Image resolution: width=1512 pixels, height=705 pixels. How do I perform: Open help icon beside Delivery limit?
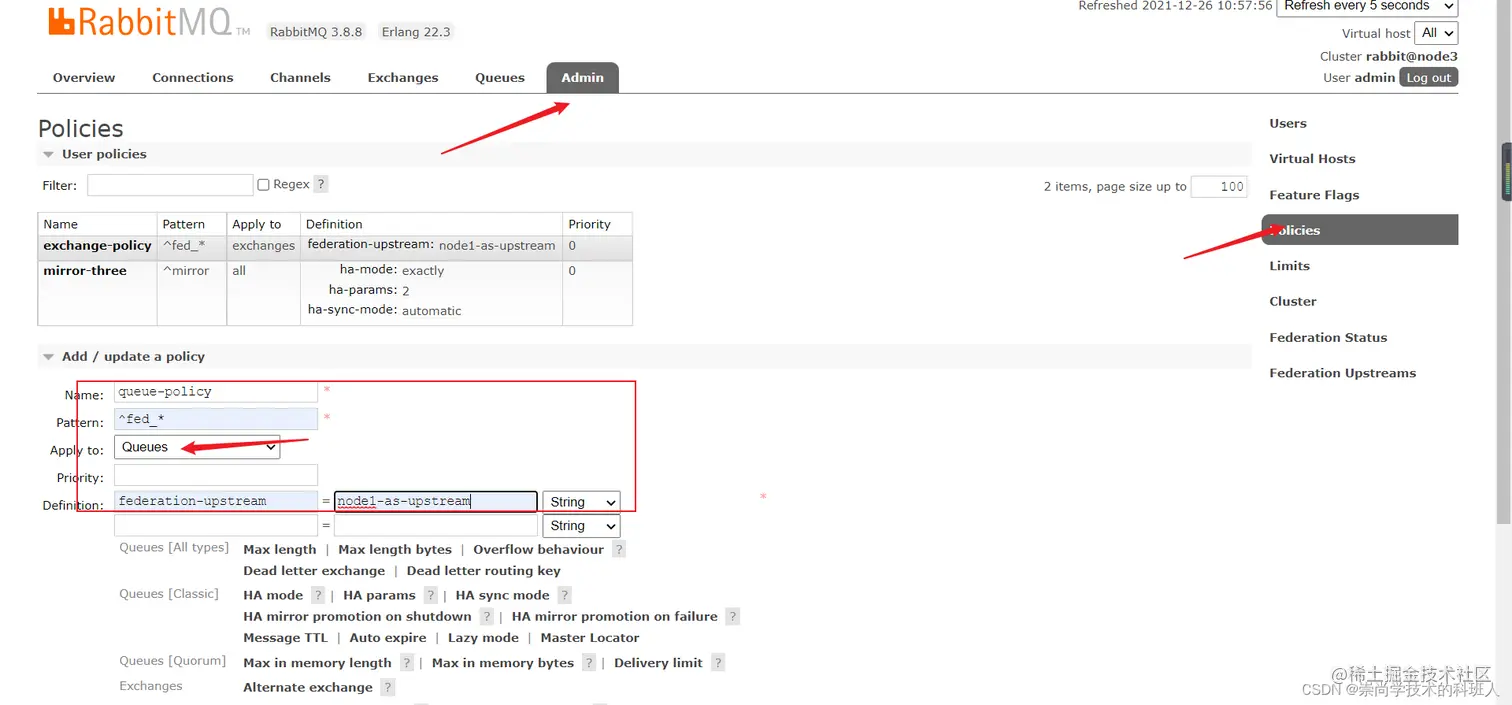point(718,662)
